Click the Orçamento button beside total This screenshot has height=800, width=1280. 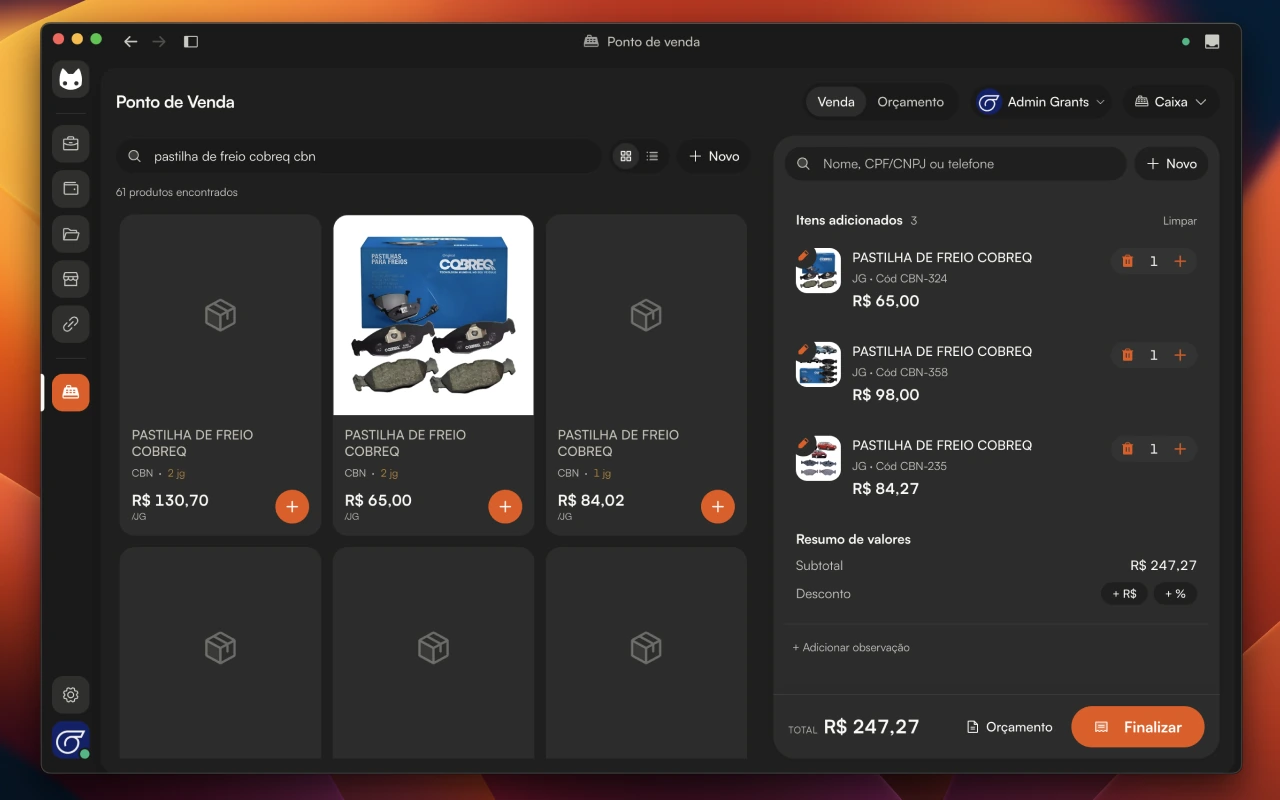tap(1009, 727)
